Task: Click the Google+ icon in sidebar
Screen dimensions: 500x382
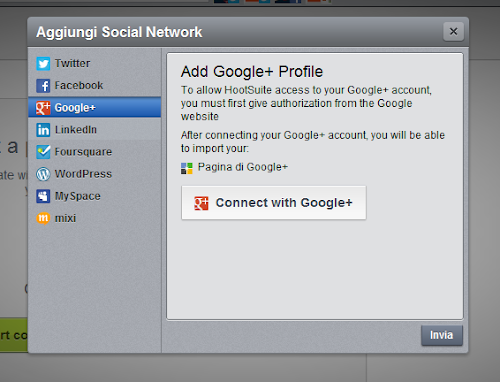Action: click(43, 108)
